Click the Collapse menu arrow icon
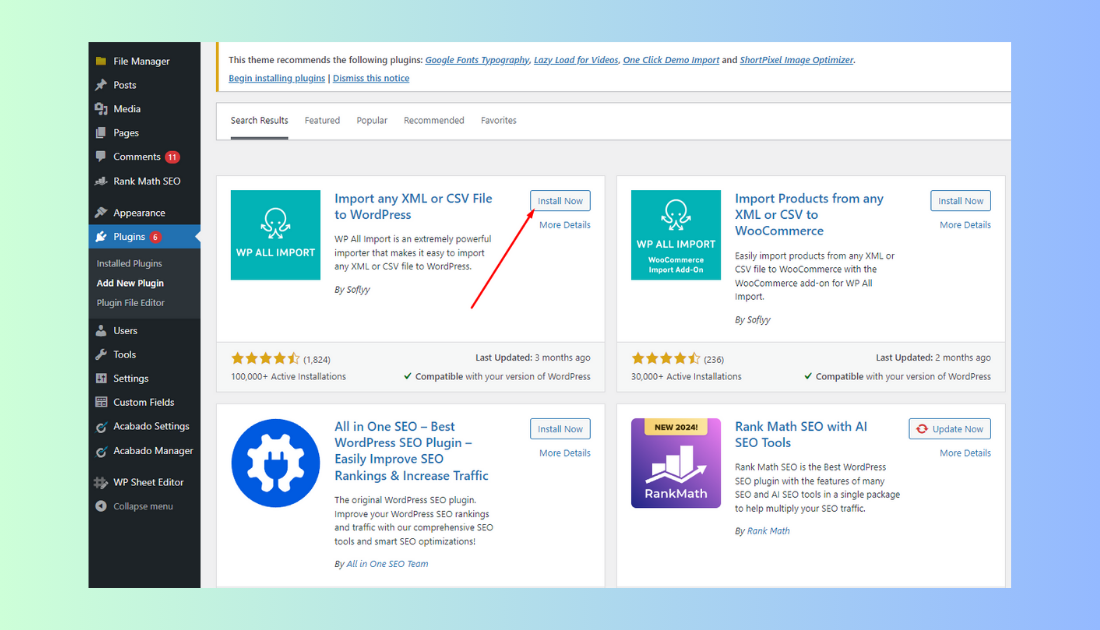Viewport: 1100px width, 630px height. [x=101, y=506]
